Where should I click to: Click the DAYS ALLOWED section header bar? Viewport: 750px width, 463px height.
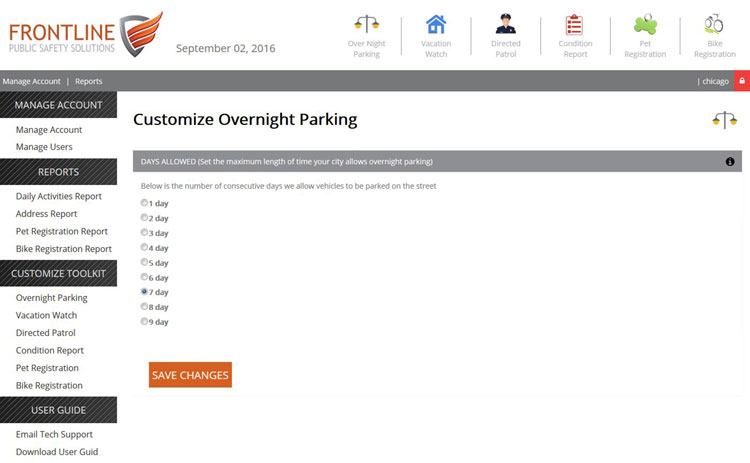pyautogui.click(x=437, y=162)
